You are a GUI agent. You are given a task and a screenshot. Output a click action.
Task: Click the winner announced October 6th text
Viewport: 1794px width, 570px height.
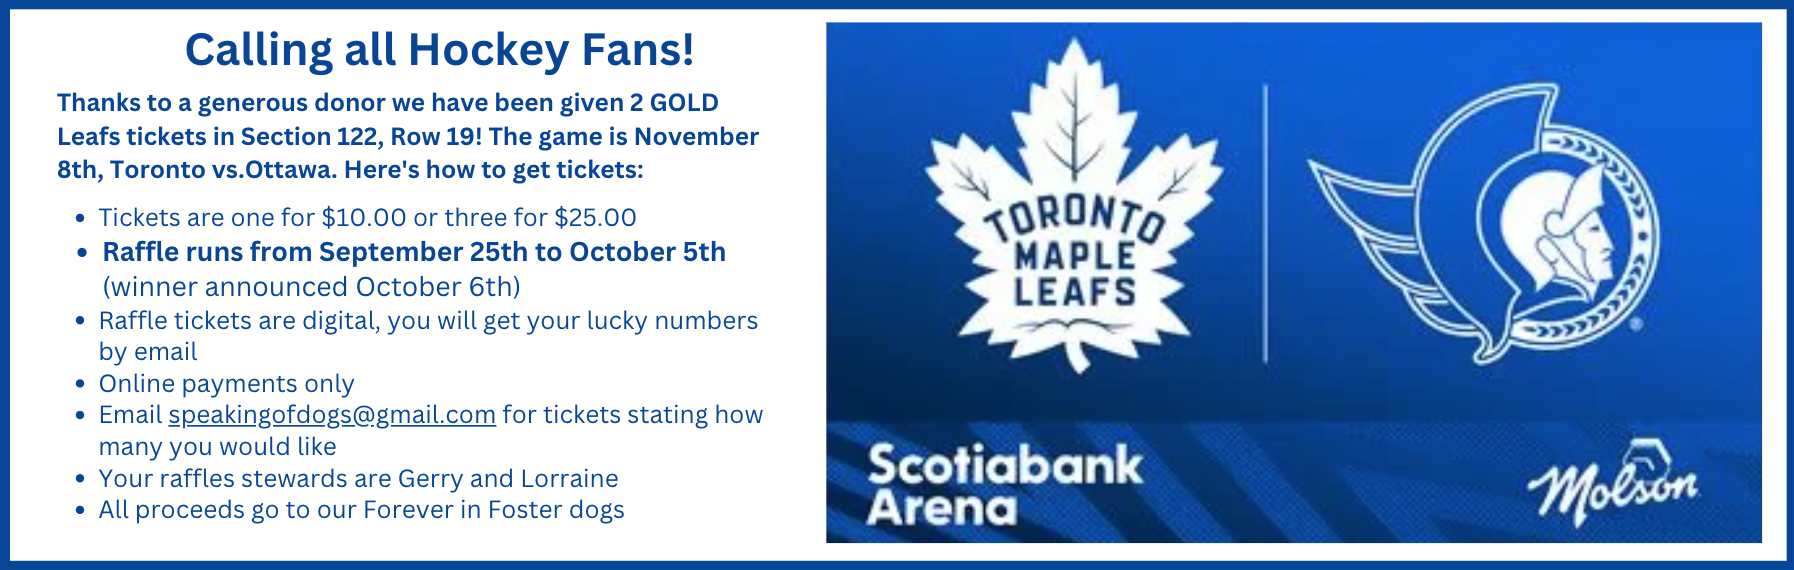click(x=312, y=287)
